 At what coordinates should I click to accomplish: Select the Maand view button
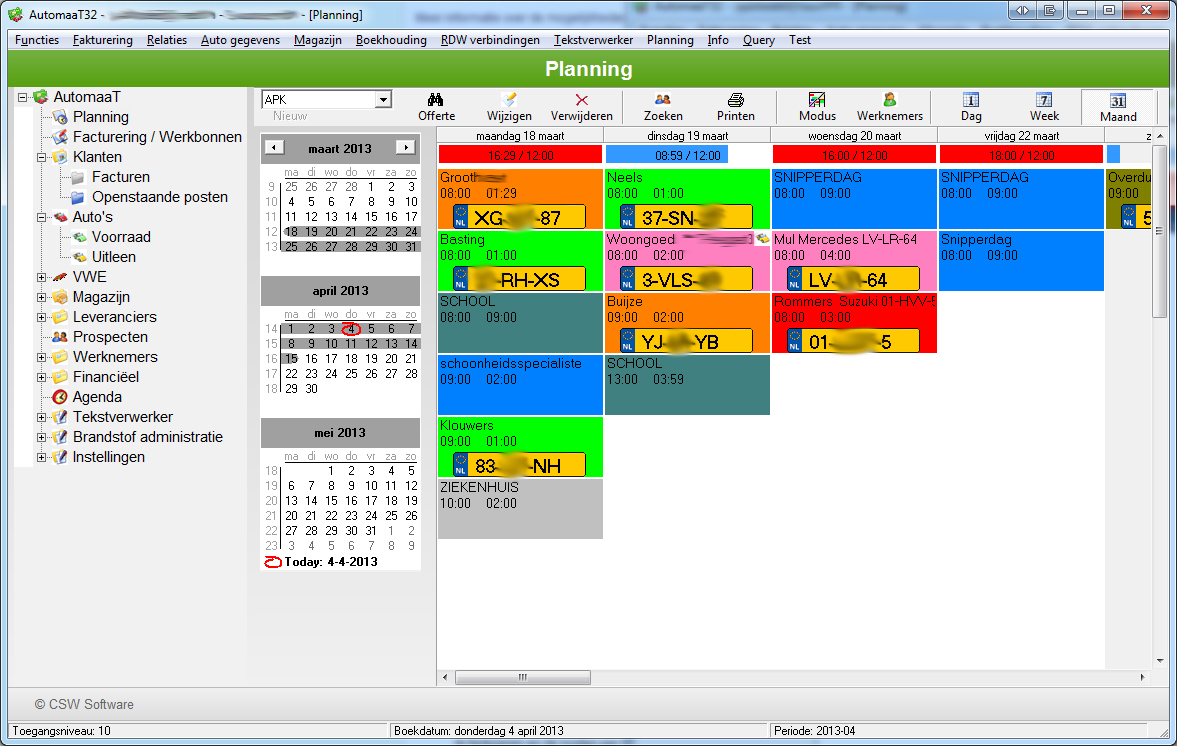(1118, 106)
